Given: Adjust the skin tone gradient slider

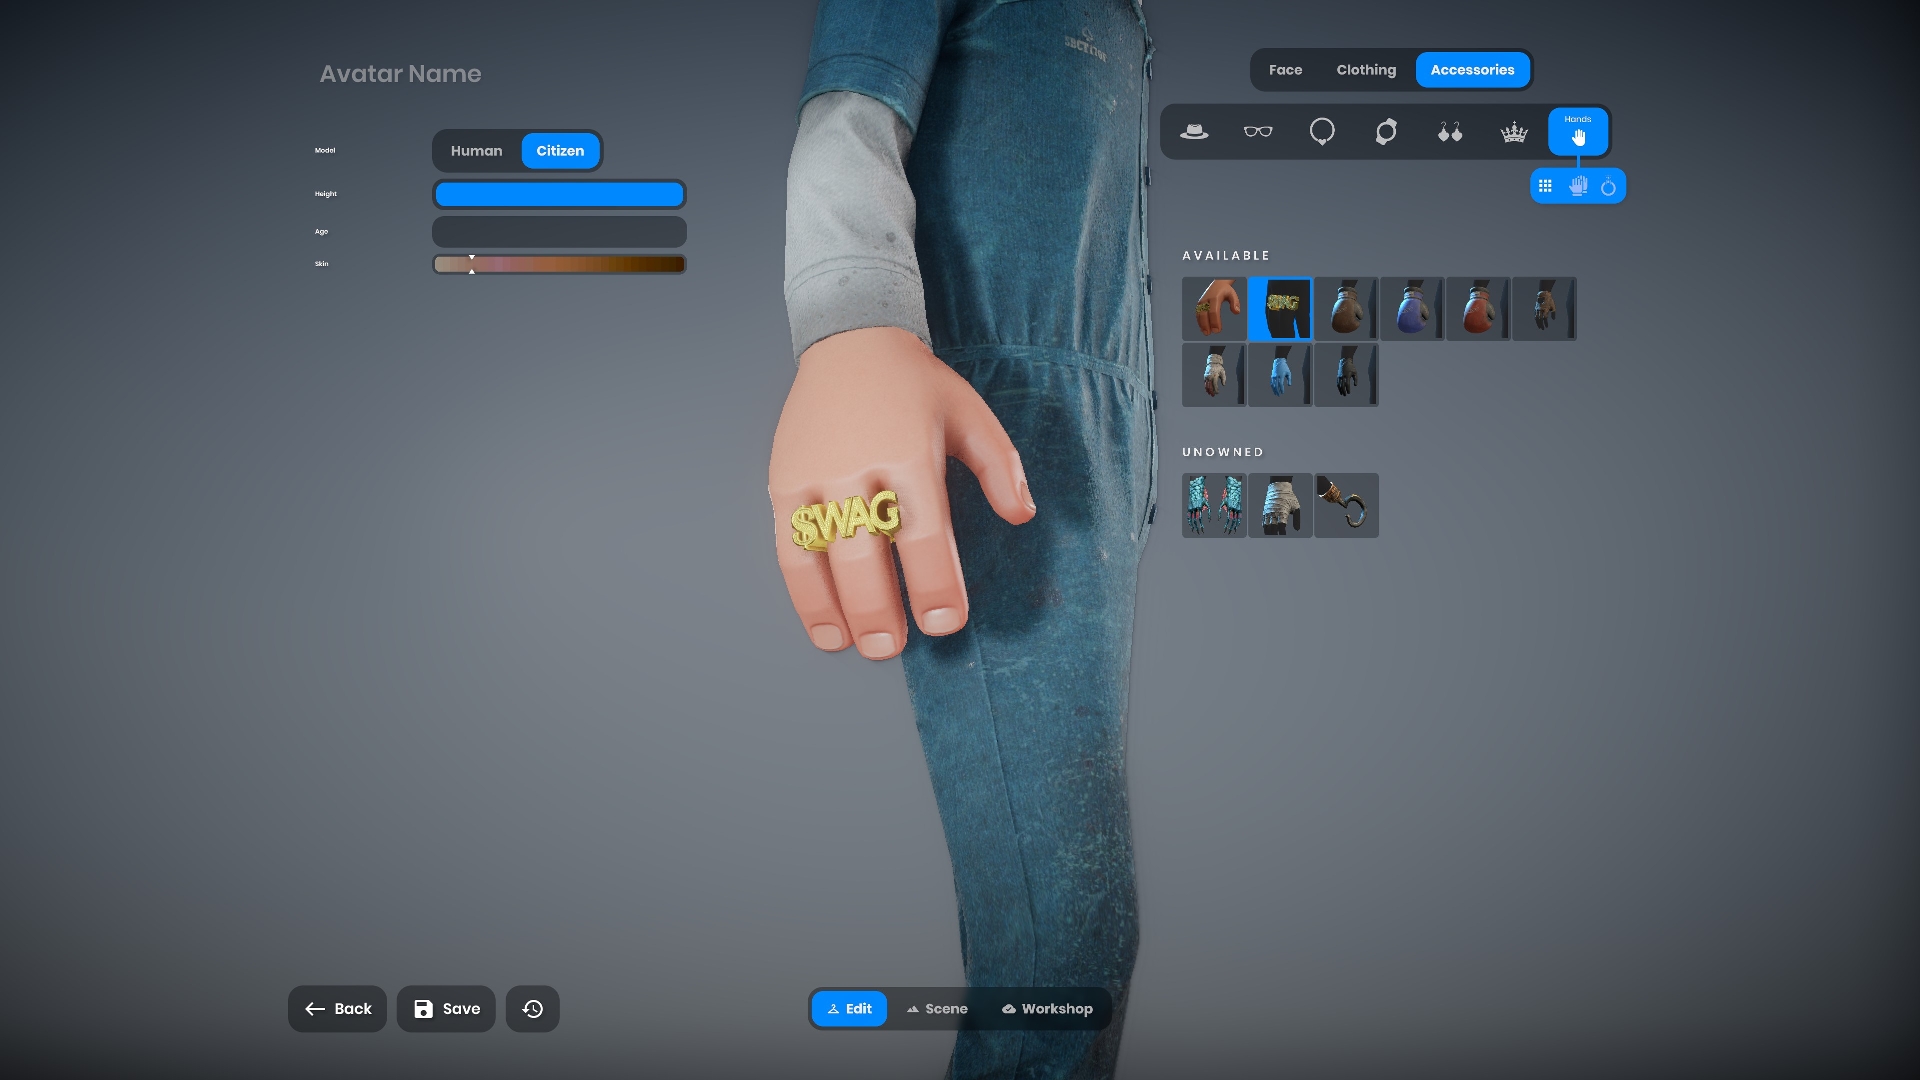Looking at the screenshot, I should (x=559, y=264).
